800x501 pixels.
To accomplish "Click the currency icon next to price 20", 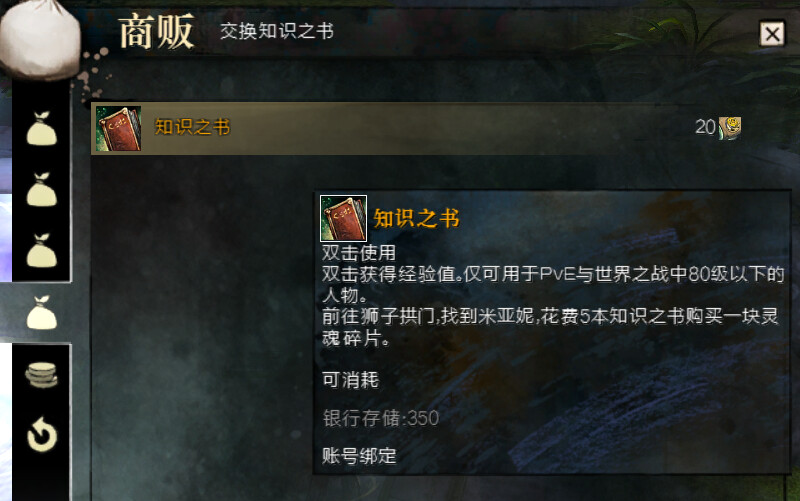I will (730, 128).
